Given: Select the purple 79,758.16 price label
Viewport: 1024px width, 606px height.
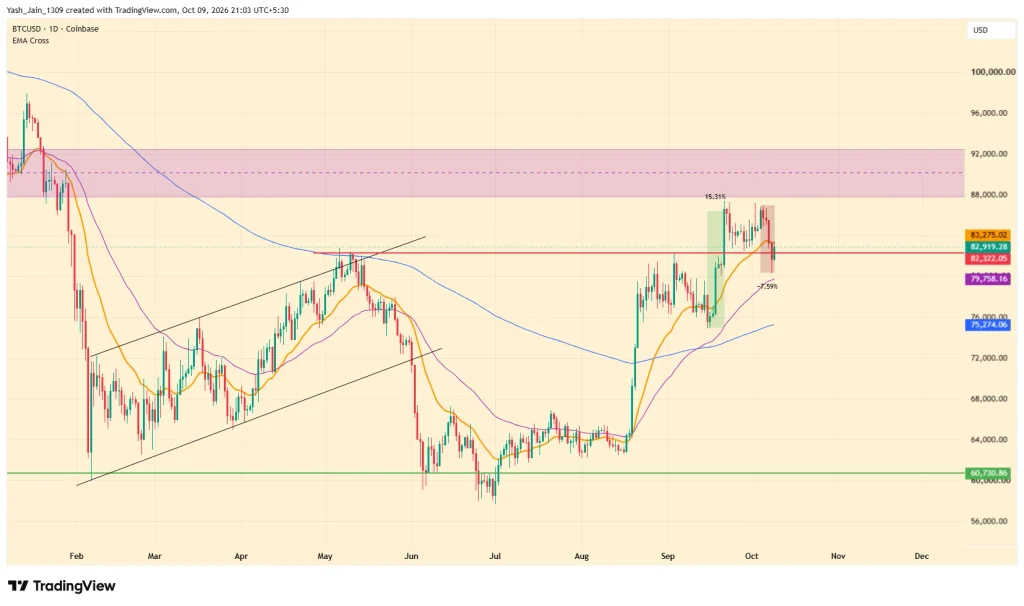Looking at the screenshot, I should (x=989, y=279).
